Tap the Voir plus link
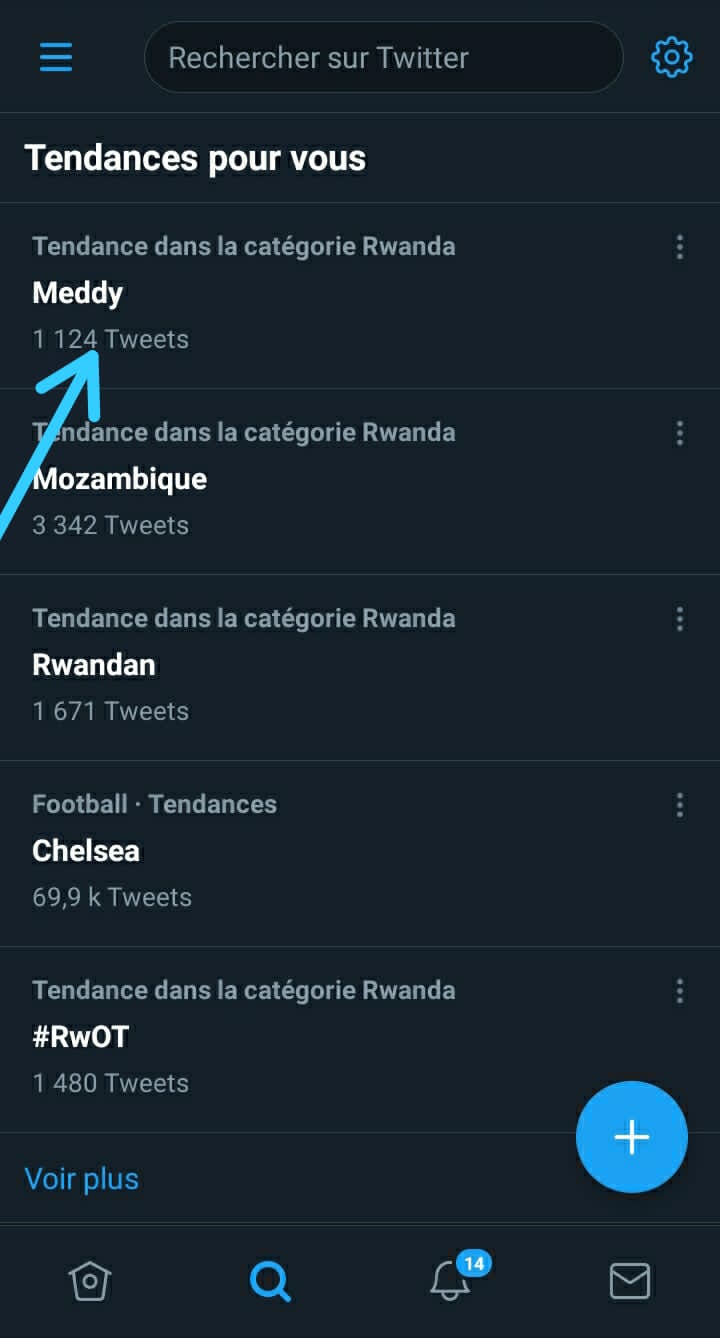The image size is (720, 1338). [82, 1179]
